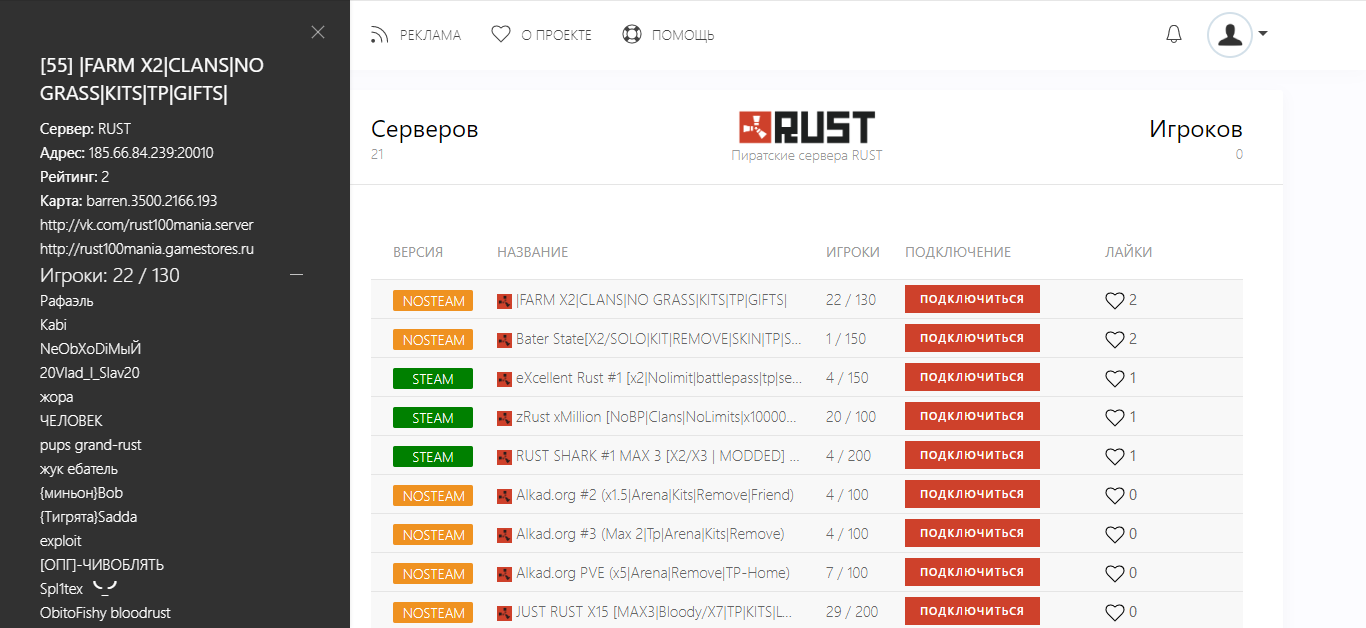Click Rust icon next to zRust xMillion
The width and height of the screenshot is (1366, 628).
click(x=504, y=417)
